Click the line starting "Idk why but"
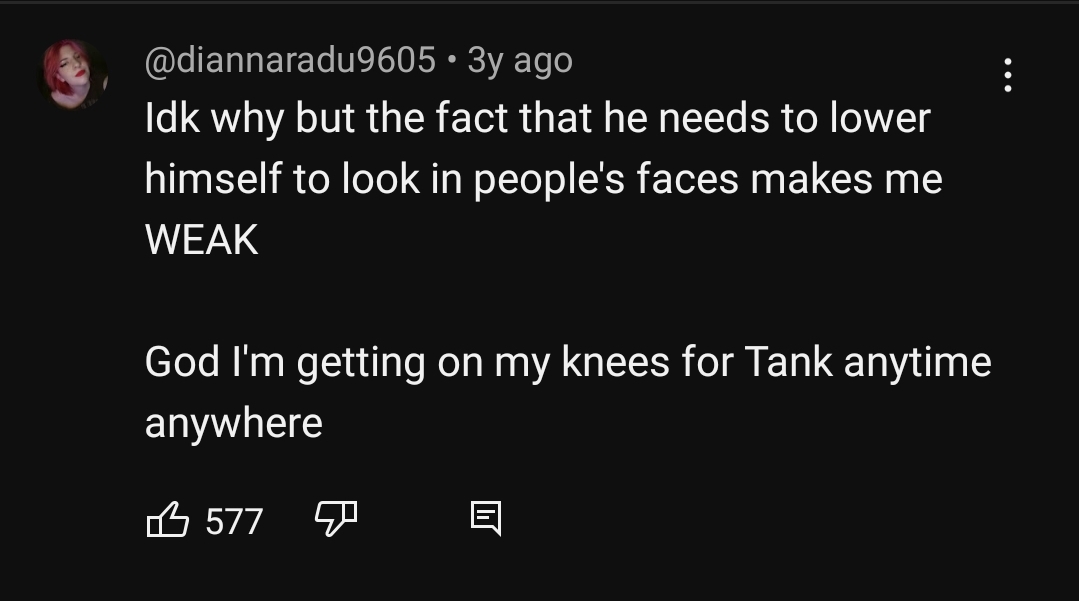 [x=537, y=119]
